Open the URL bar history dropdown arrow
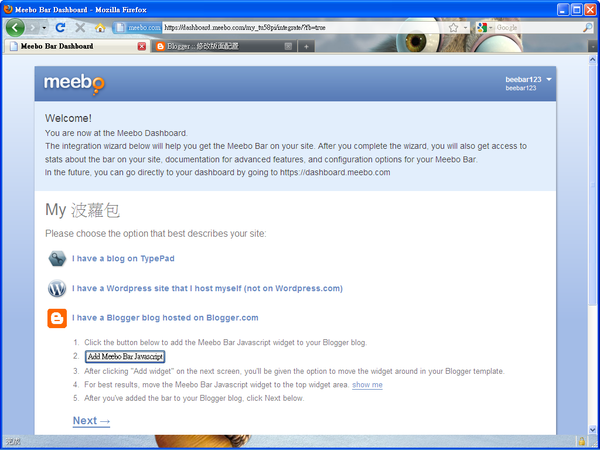 click(465, 28)
